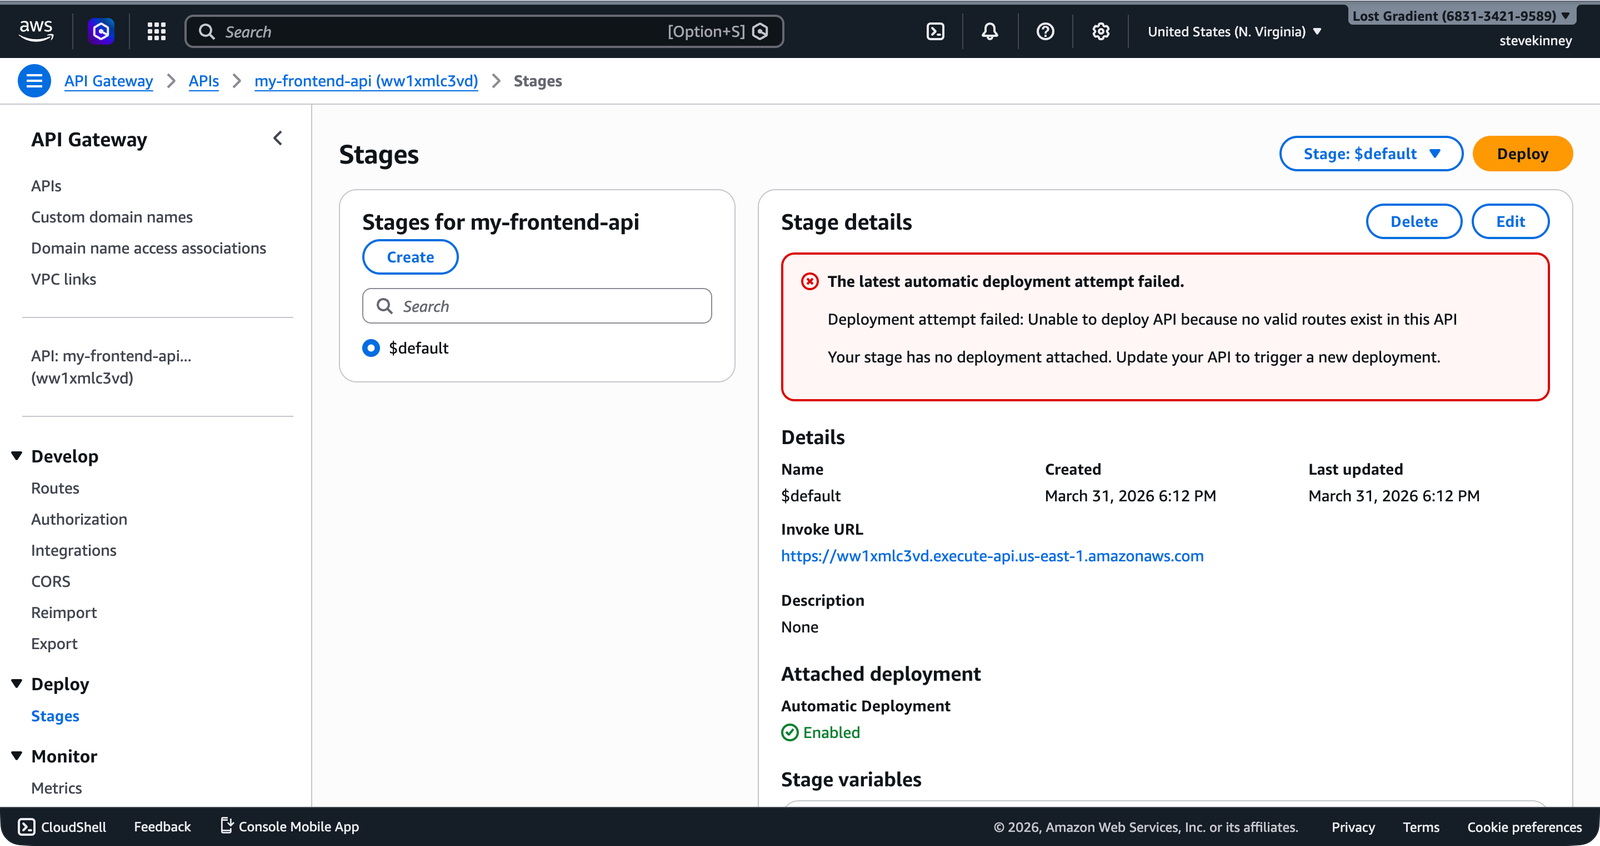Open Export in the sidebar
The height and width of the screenshot is (846, 1600).
click(x=54, y=644)
